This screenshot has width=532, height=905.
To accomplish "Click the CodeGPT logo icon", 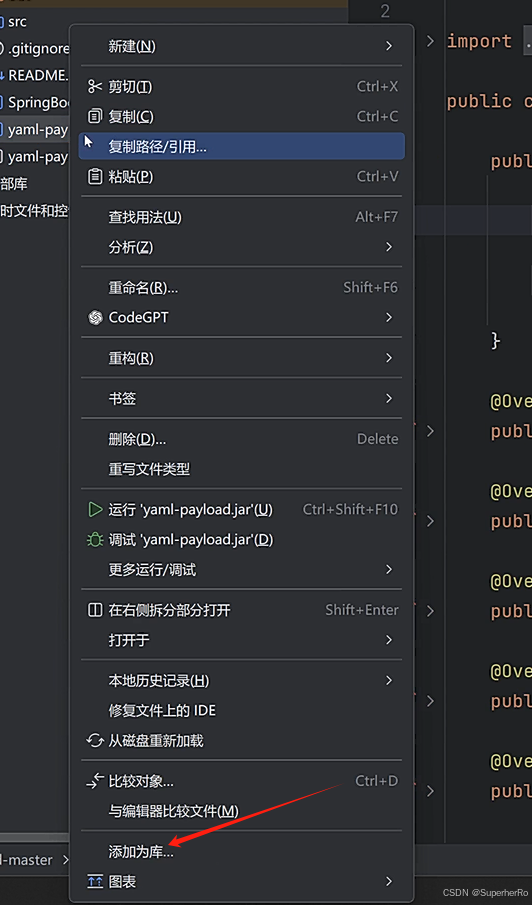I will point(95,317).
